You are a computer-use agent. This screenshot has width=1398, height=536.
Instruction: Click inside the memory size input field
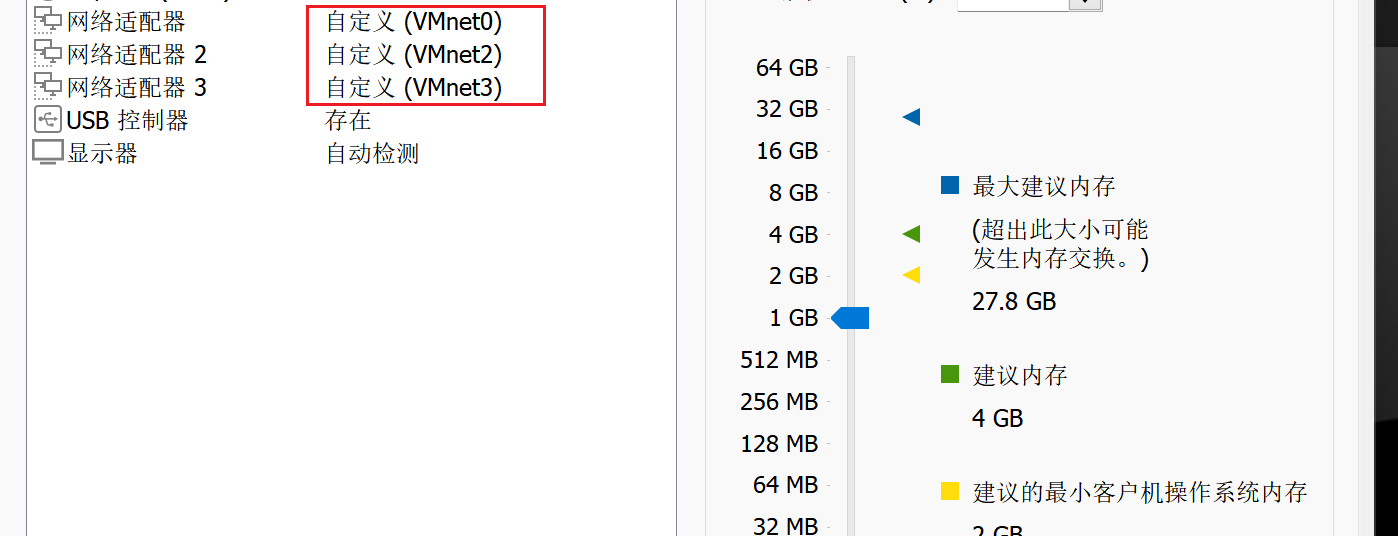tap(1012, 4)
